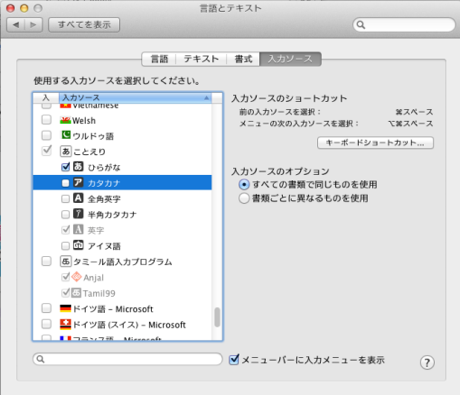
Task: Switch to the 入力ソース tab
Action: pyautogui.click(x=290, y=59)
